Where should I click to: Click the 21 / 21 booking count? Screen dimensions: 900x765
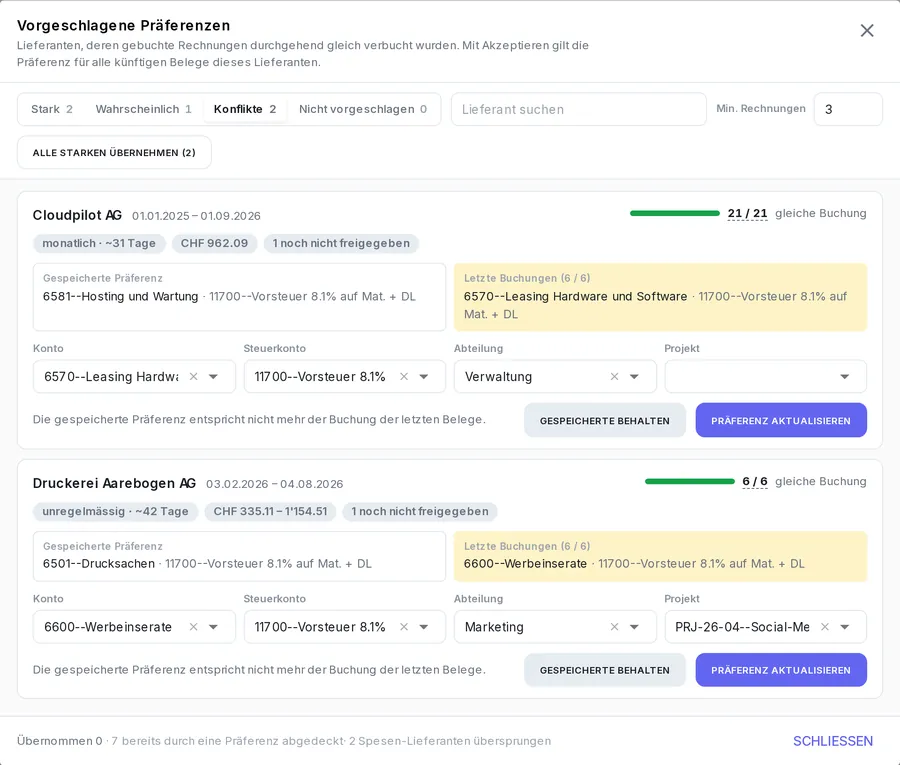click(747, 213)
